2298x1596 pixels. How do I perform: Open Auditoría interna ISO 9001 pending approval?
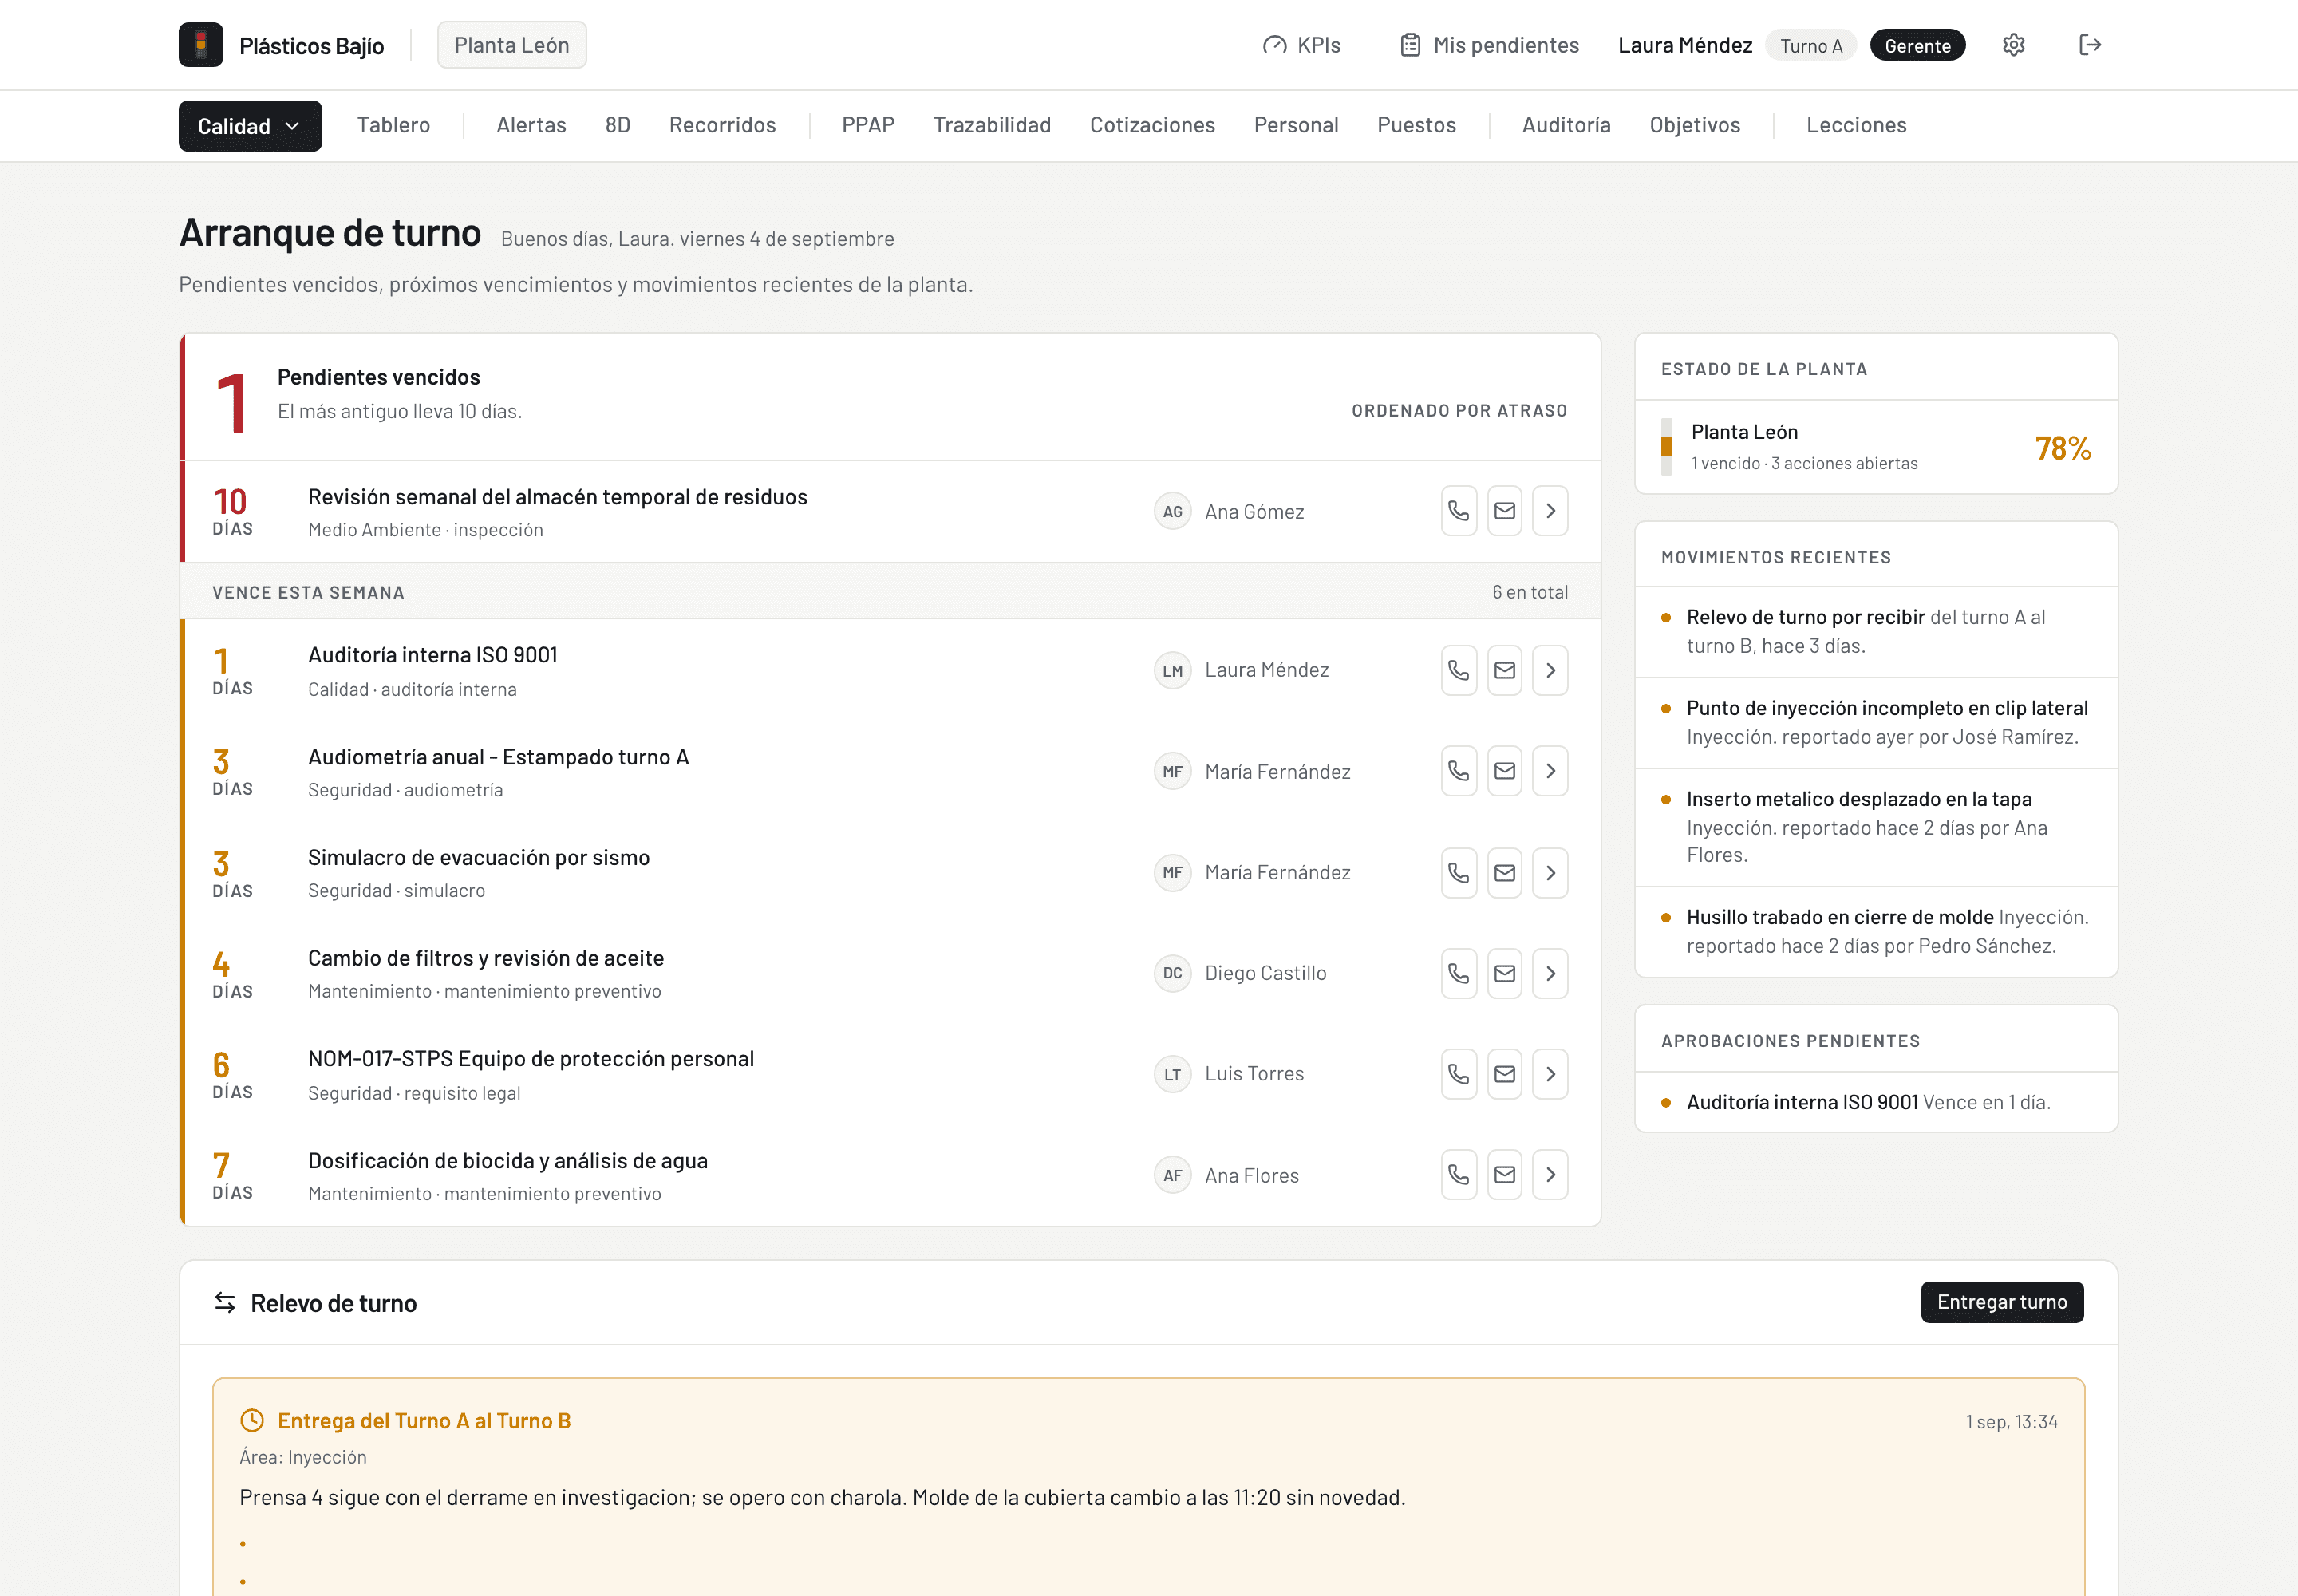point(1876,1102)
